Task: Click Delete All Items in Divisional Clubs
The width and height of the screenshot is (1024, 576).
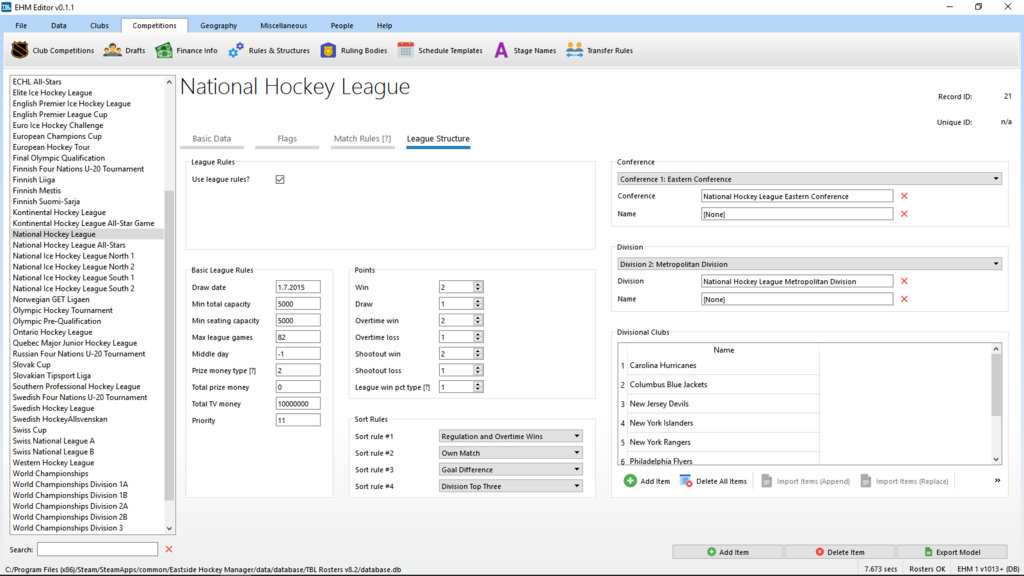Action: tap(713, 481)
